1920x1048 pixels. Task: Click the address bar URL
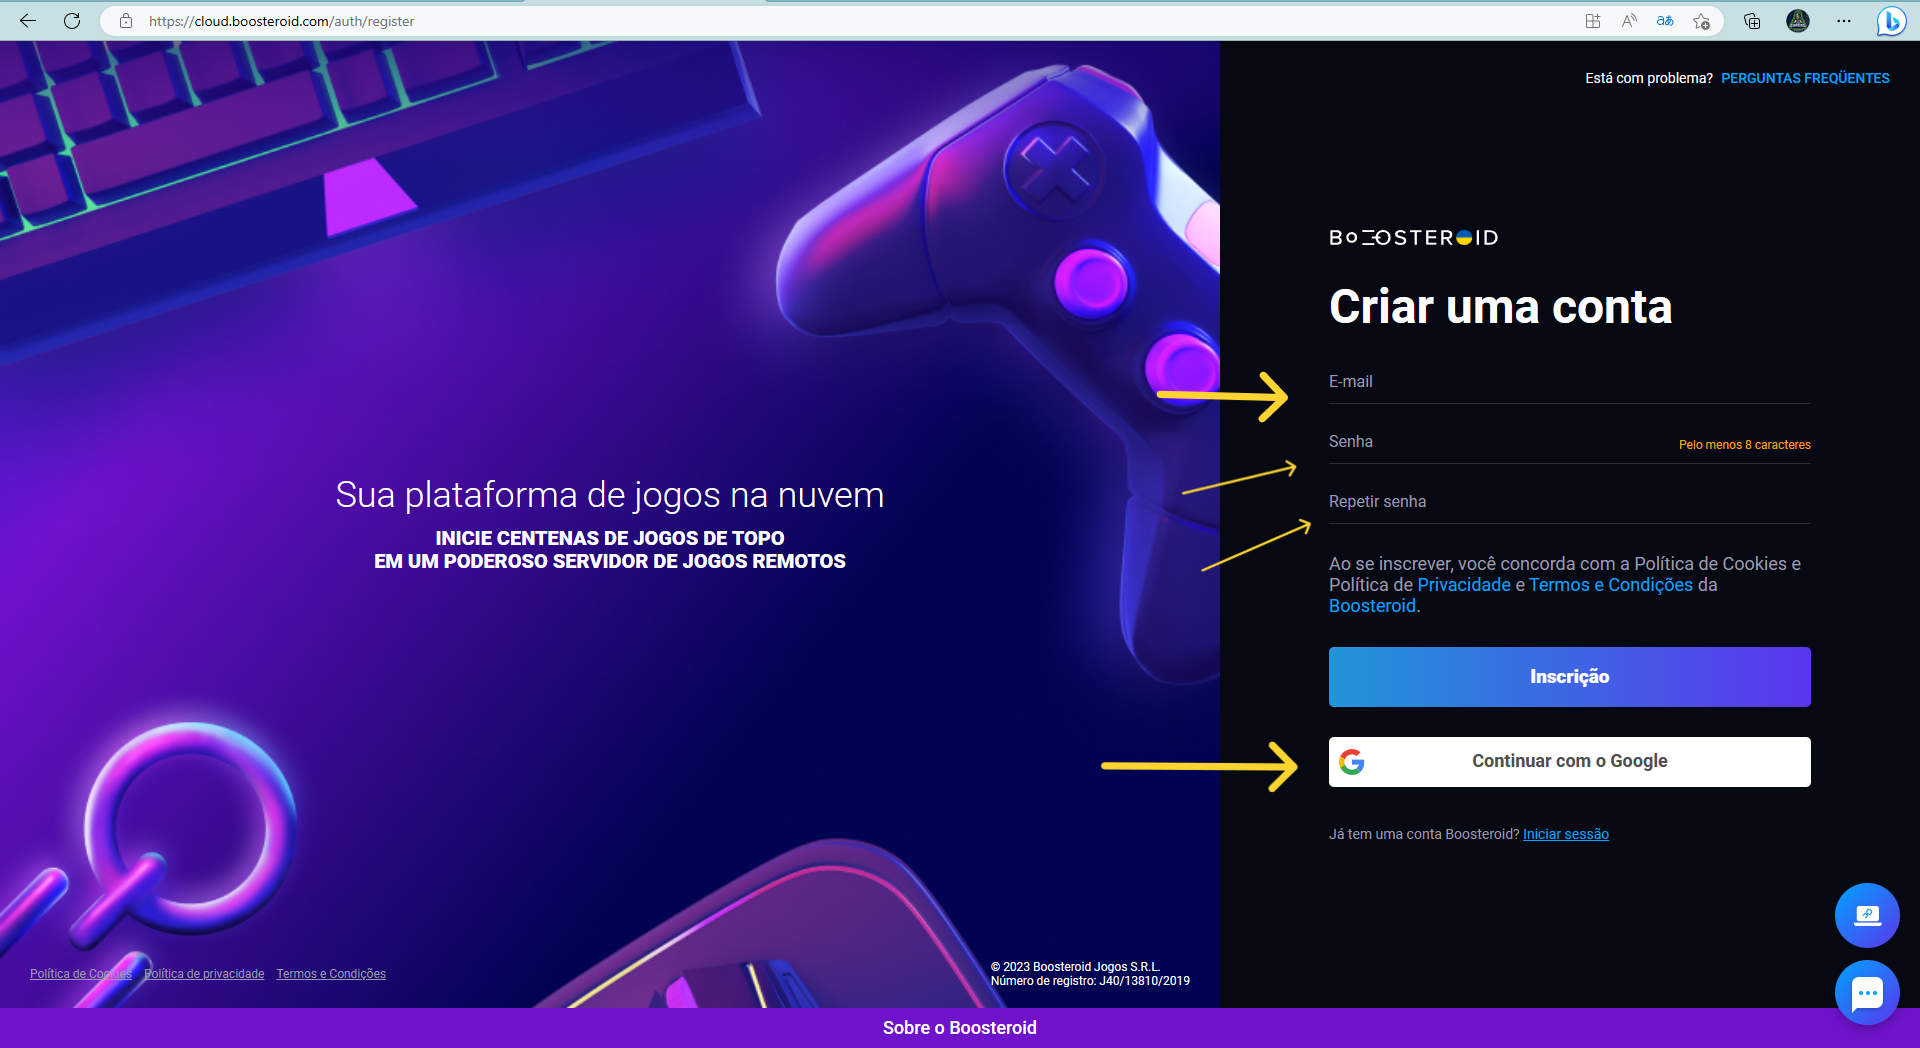pos(281,21)
